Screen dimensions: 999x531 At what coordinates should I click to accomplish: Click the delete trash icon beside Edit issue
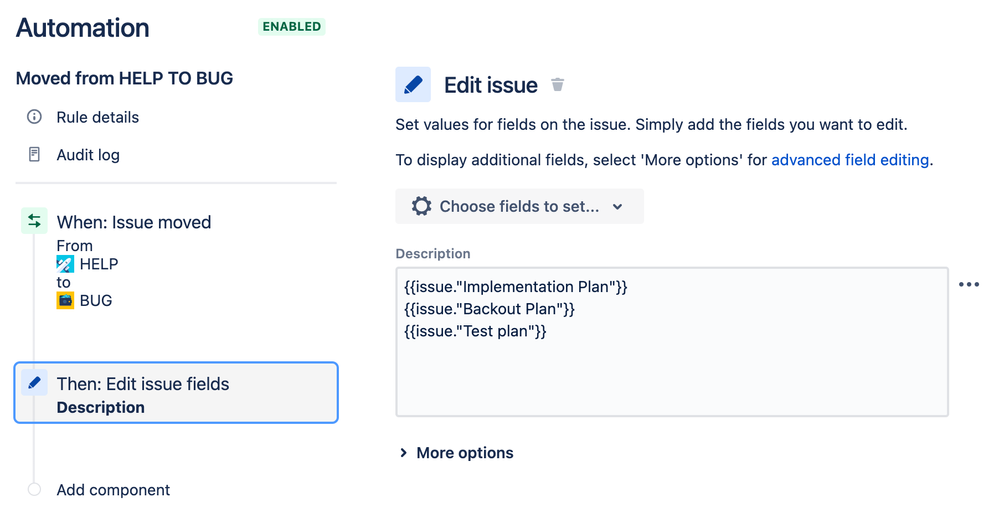[x=558, y=85]
